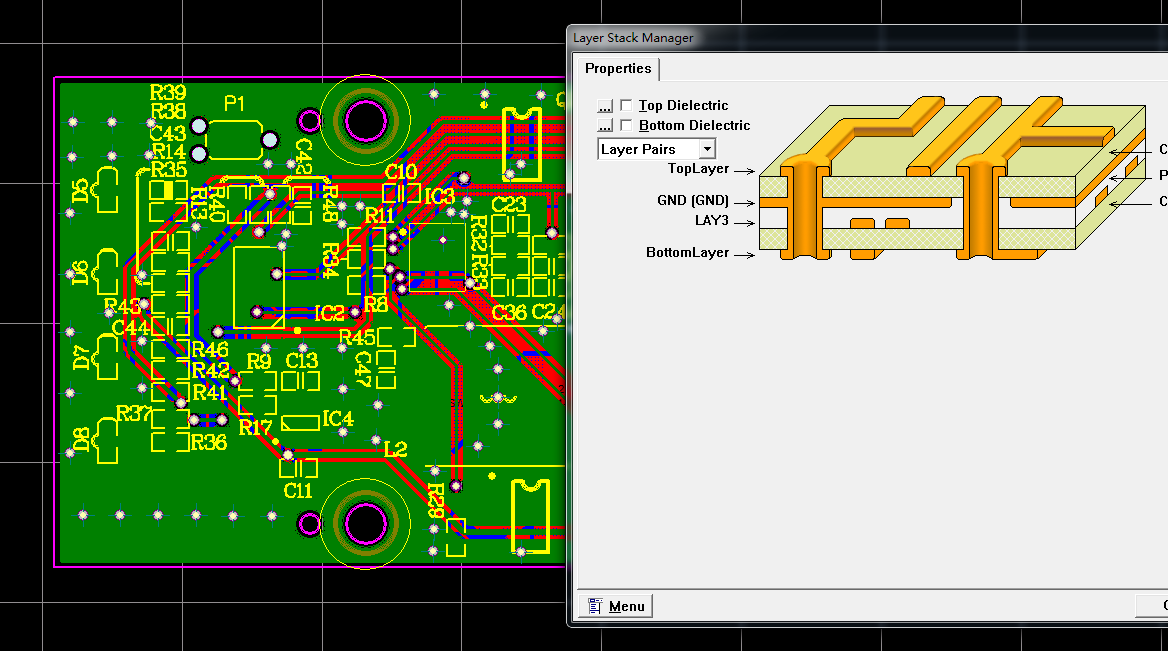Open Bottom Dielectric properties with ellipsis button
This screenshot has width=1168, height=651.
coord(604,126)
